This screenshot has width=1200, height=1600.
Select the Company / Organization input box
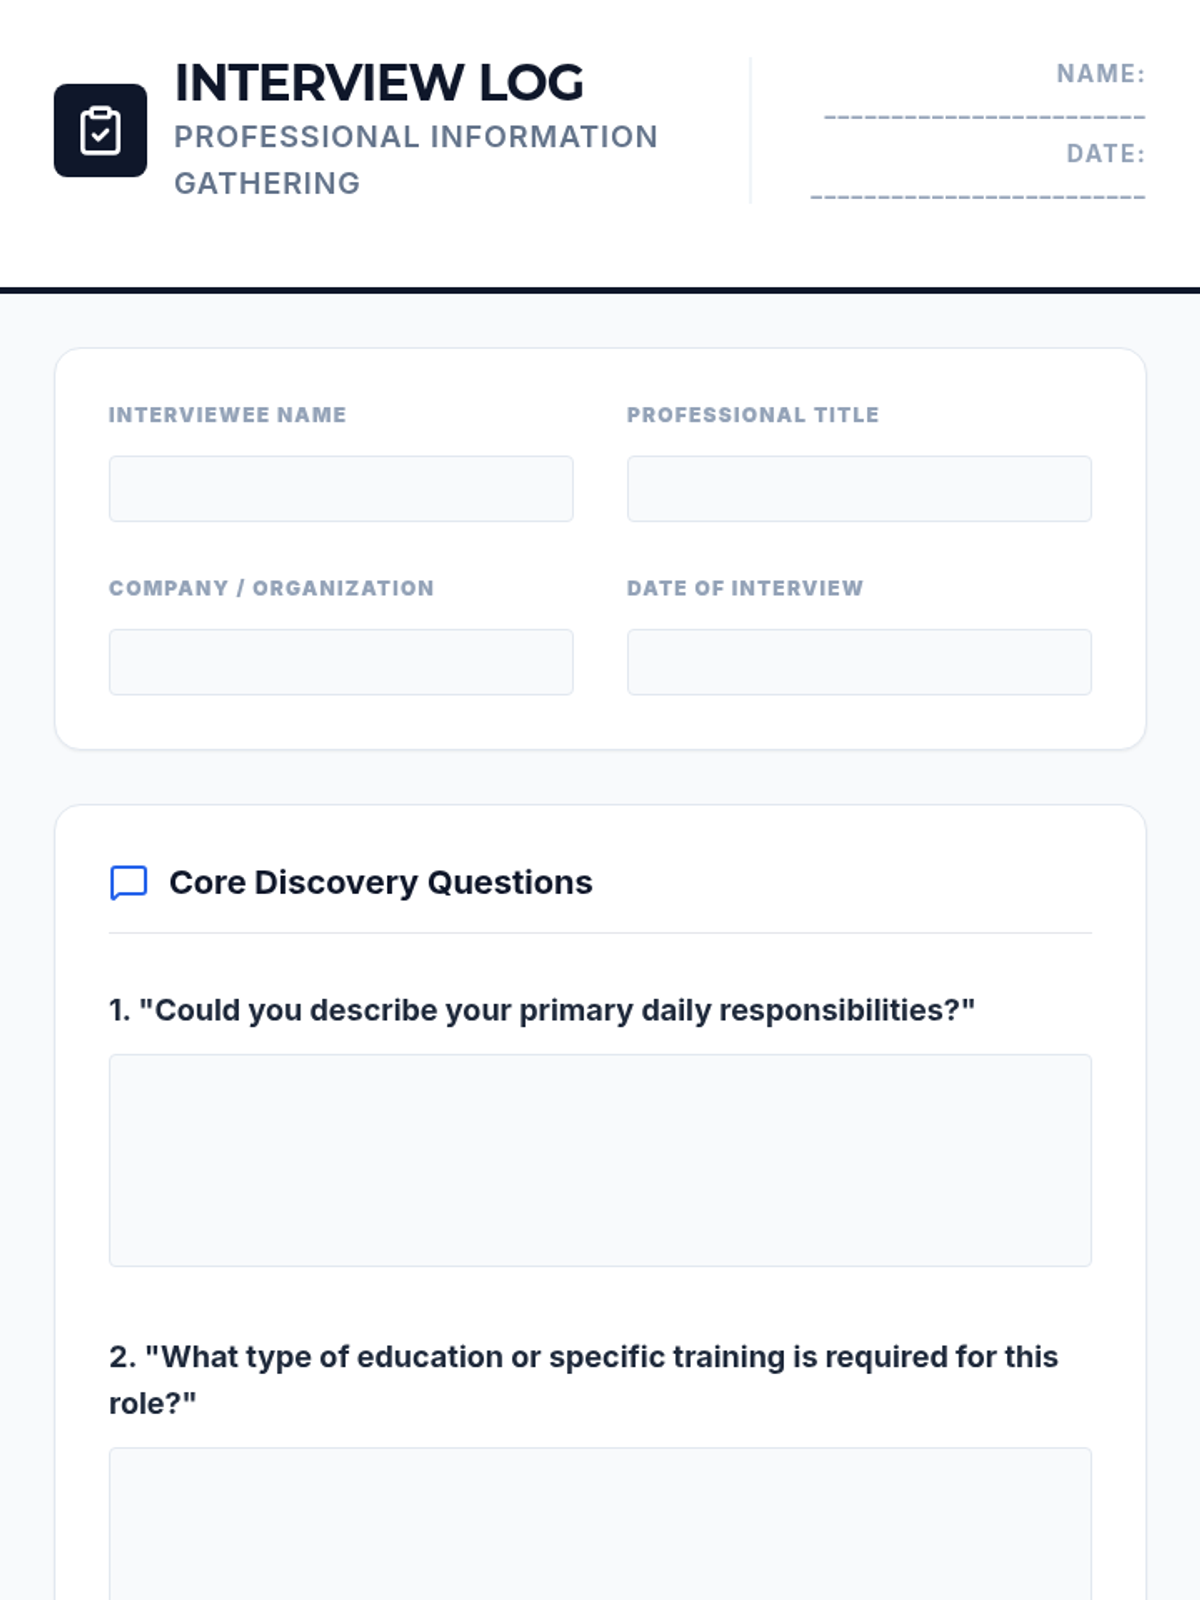340,662
